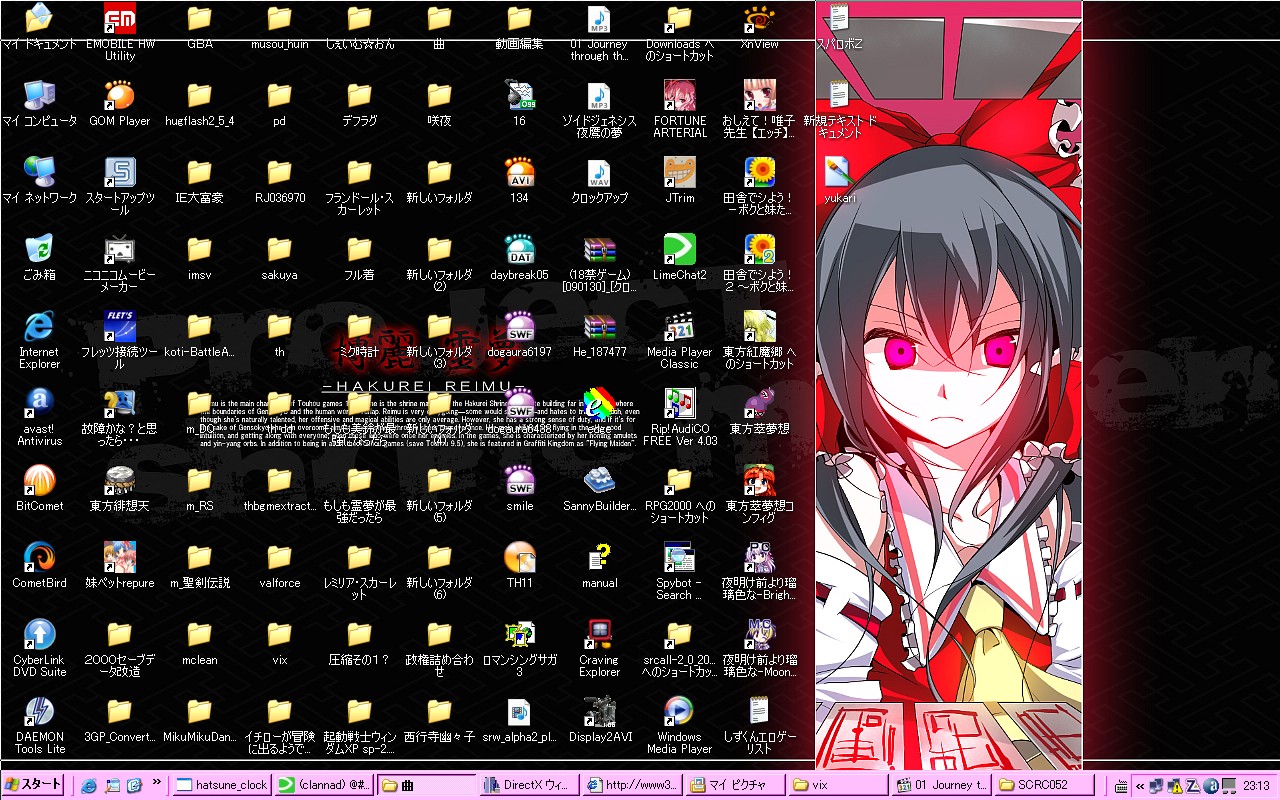Open the クロックアップ WAV file

[x=600, y=172]
